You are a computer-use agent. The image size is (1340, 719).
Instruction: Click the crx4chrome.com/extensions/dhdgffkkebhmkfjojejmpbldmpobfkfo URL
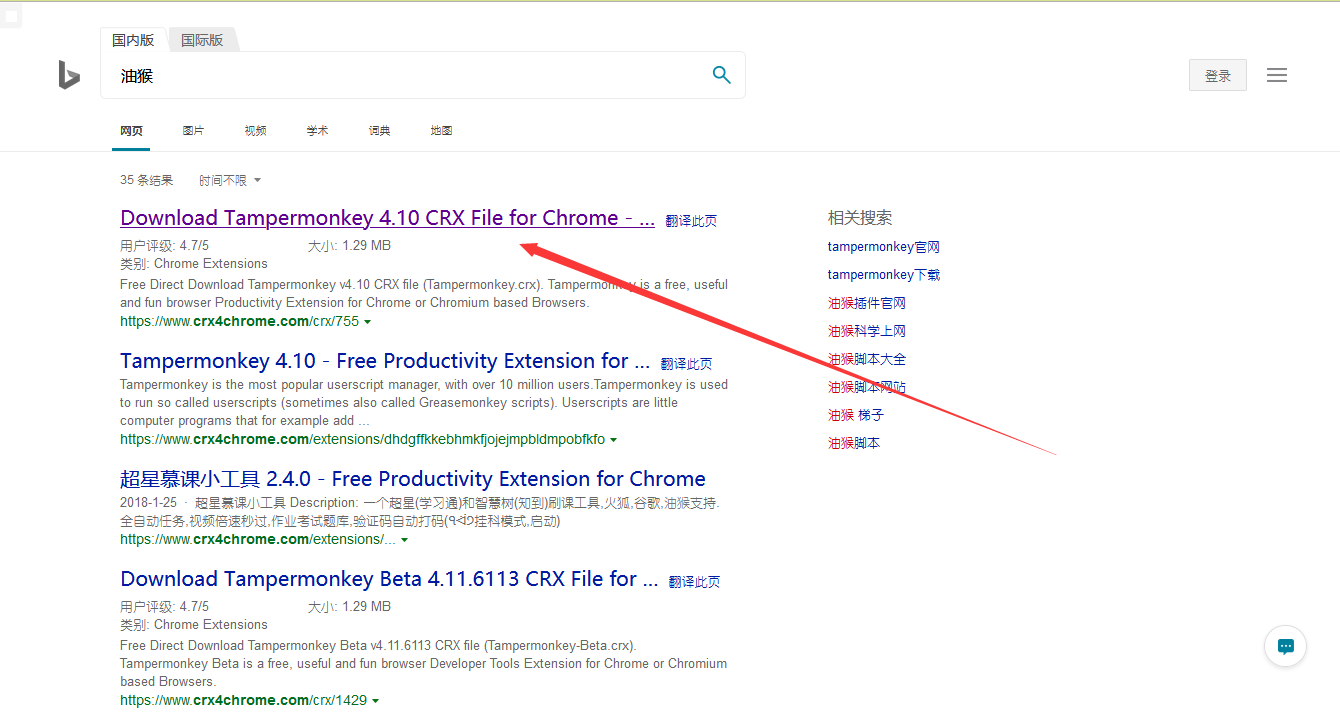point(362,440)
